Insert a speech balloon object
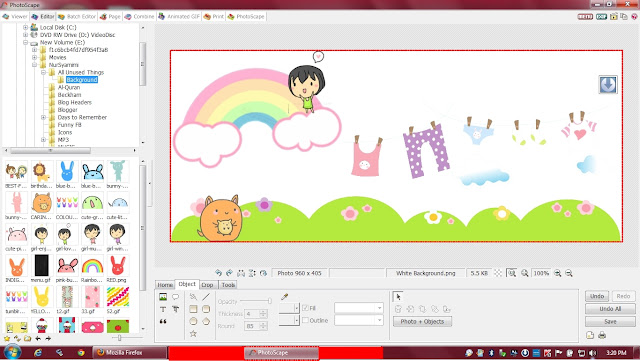The height and width of the screenshot is (361, 640). [176, 297]
